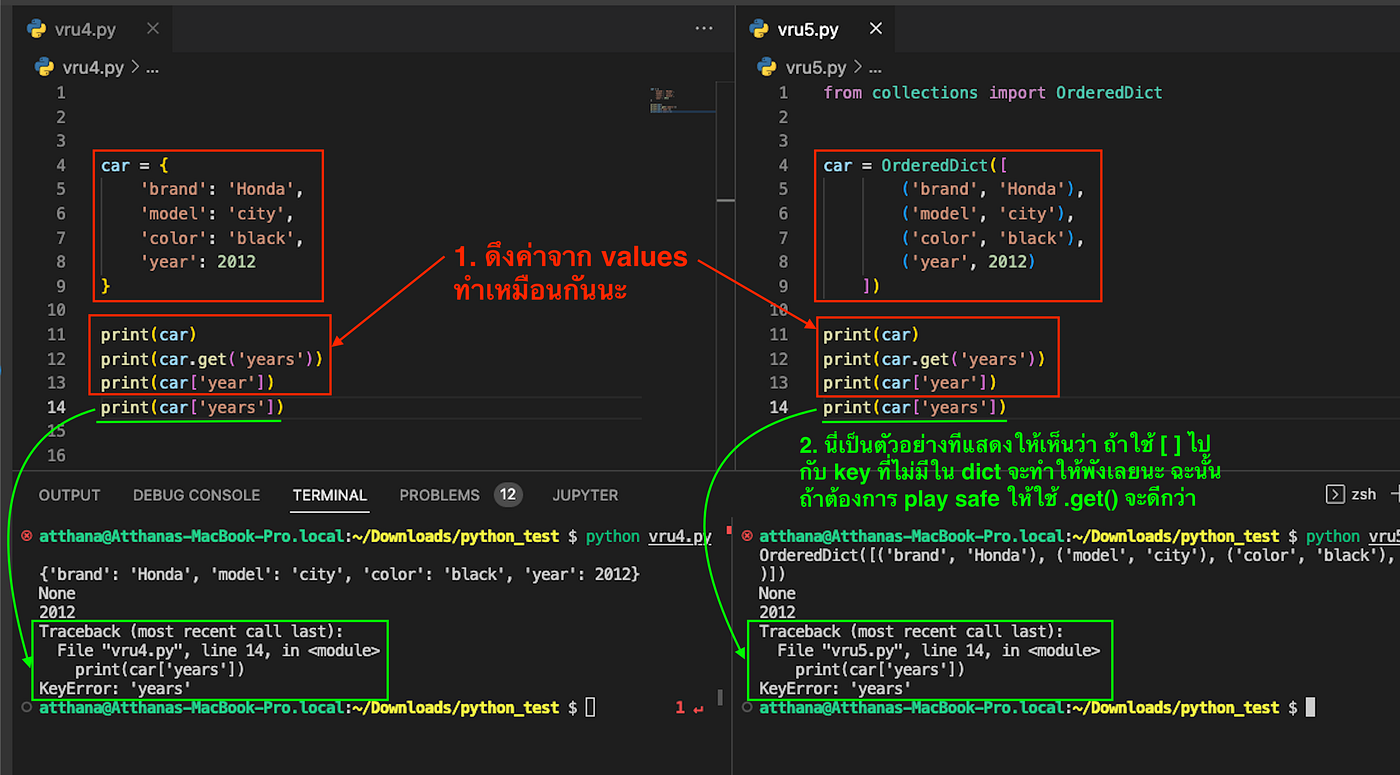
Task: Click underlined vru4.py link in terminal command
Action: point(680,536)
